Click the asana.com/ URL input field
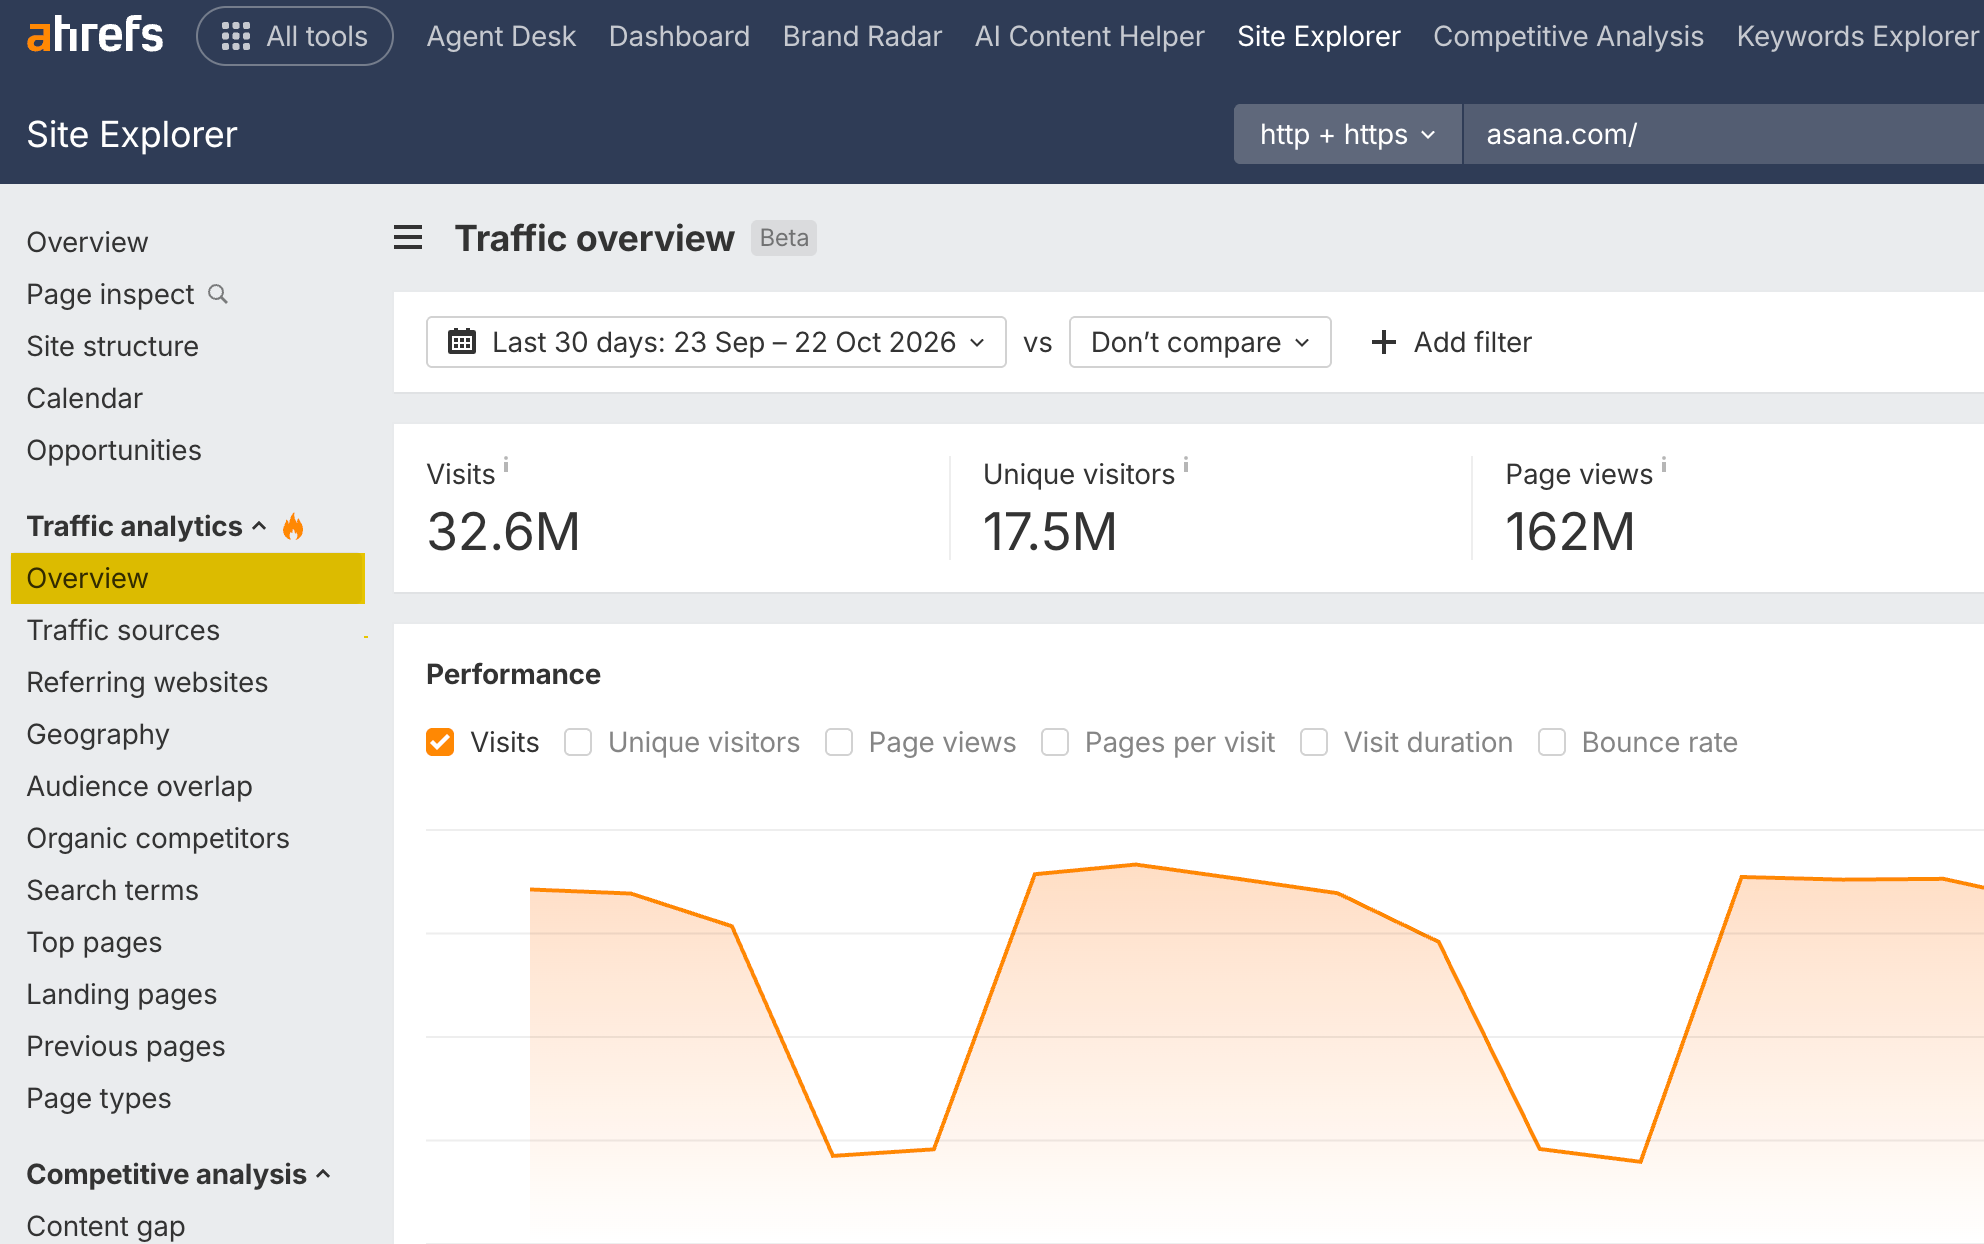Viewport: 1984px width, 1244px height. tap(1723, 134)
